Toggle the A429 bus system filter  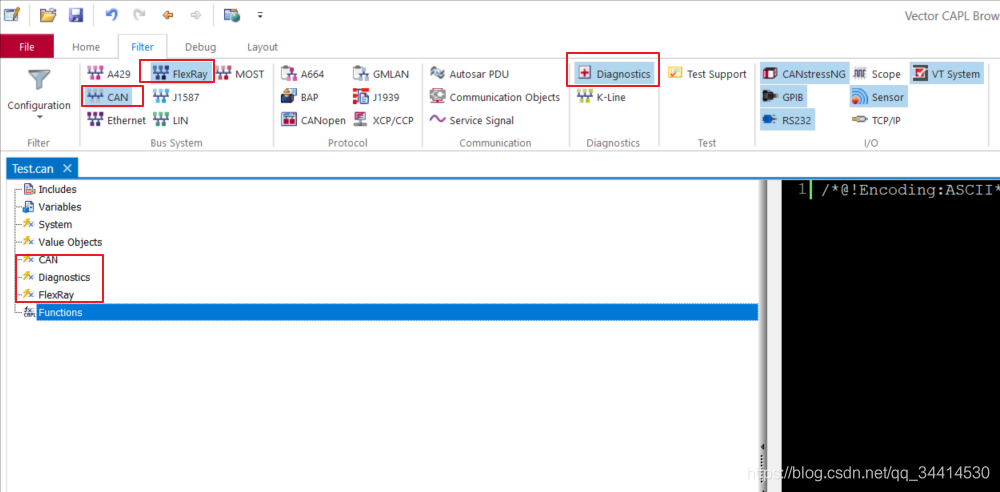click(109, 74)
